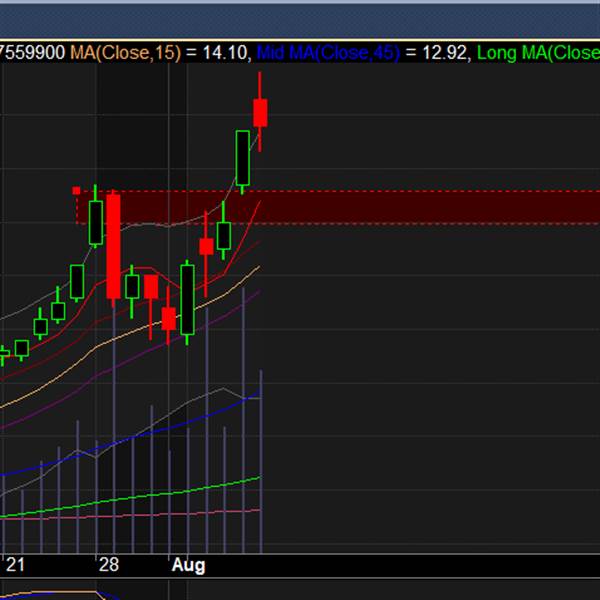The image size is (600, 600).
Task: Select the 12.92 mid moving average value
Action: [444, 52]
